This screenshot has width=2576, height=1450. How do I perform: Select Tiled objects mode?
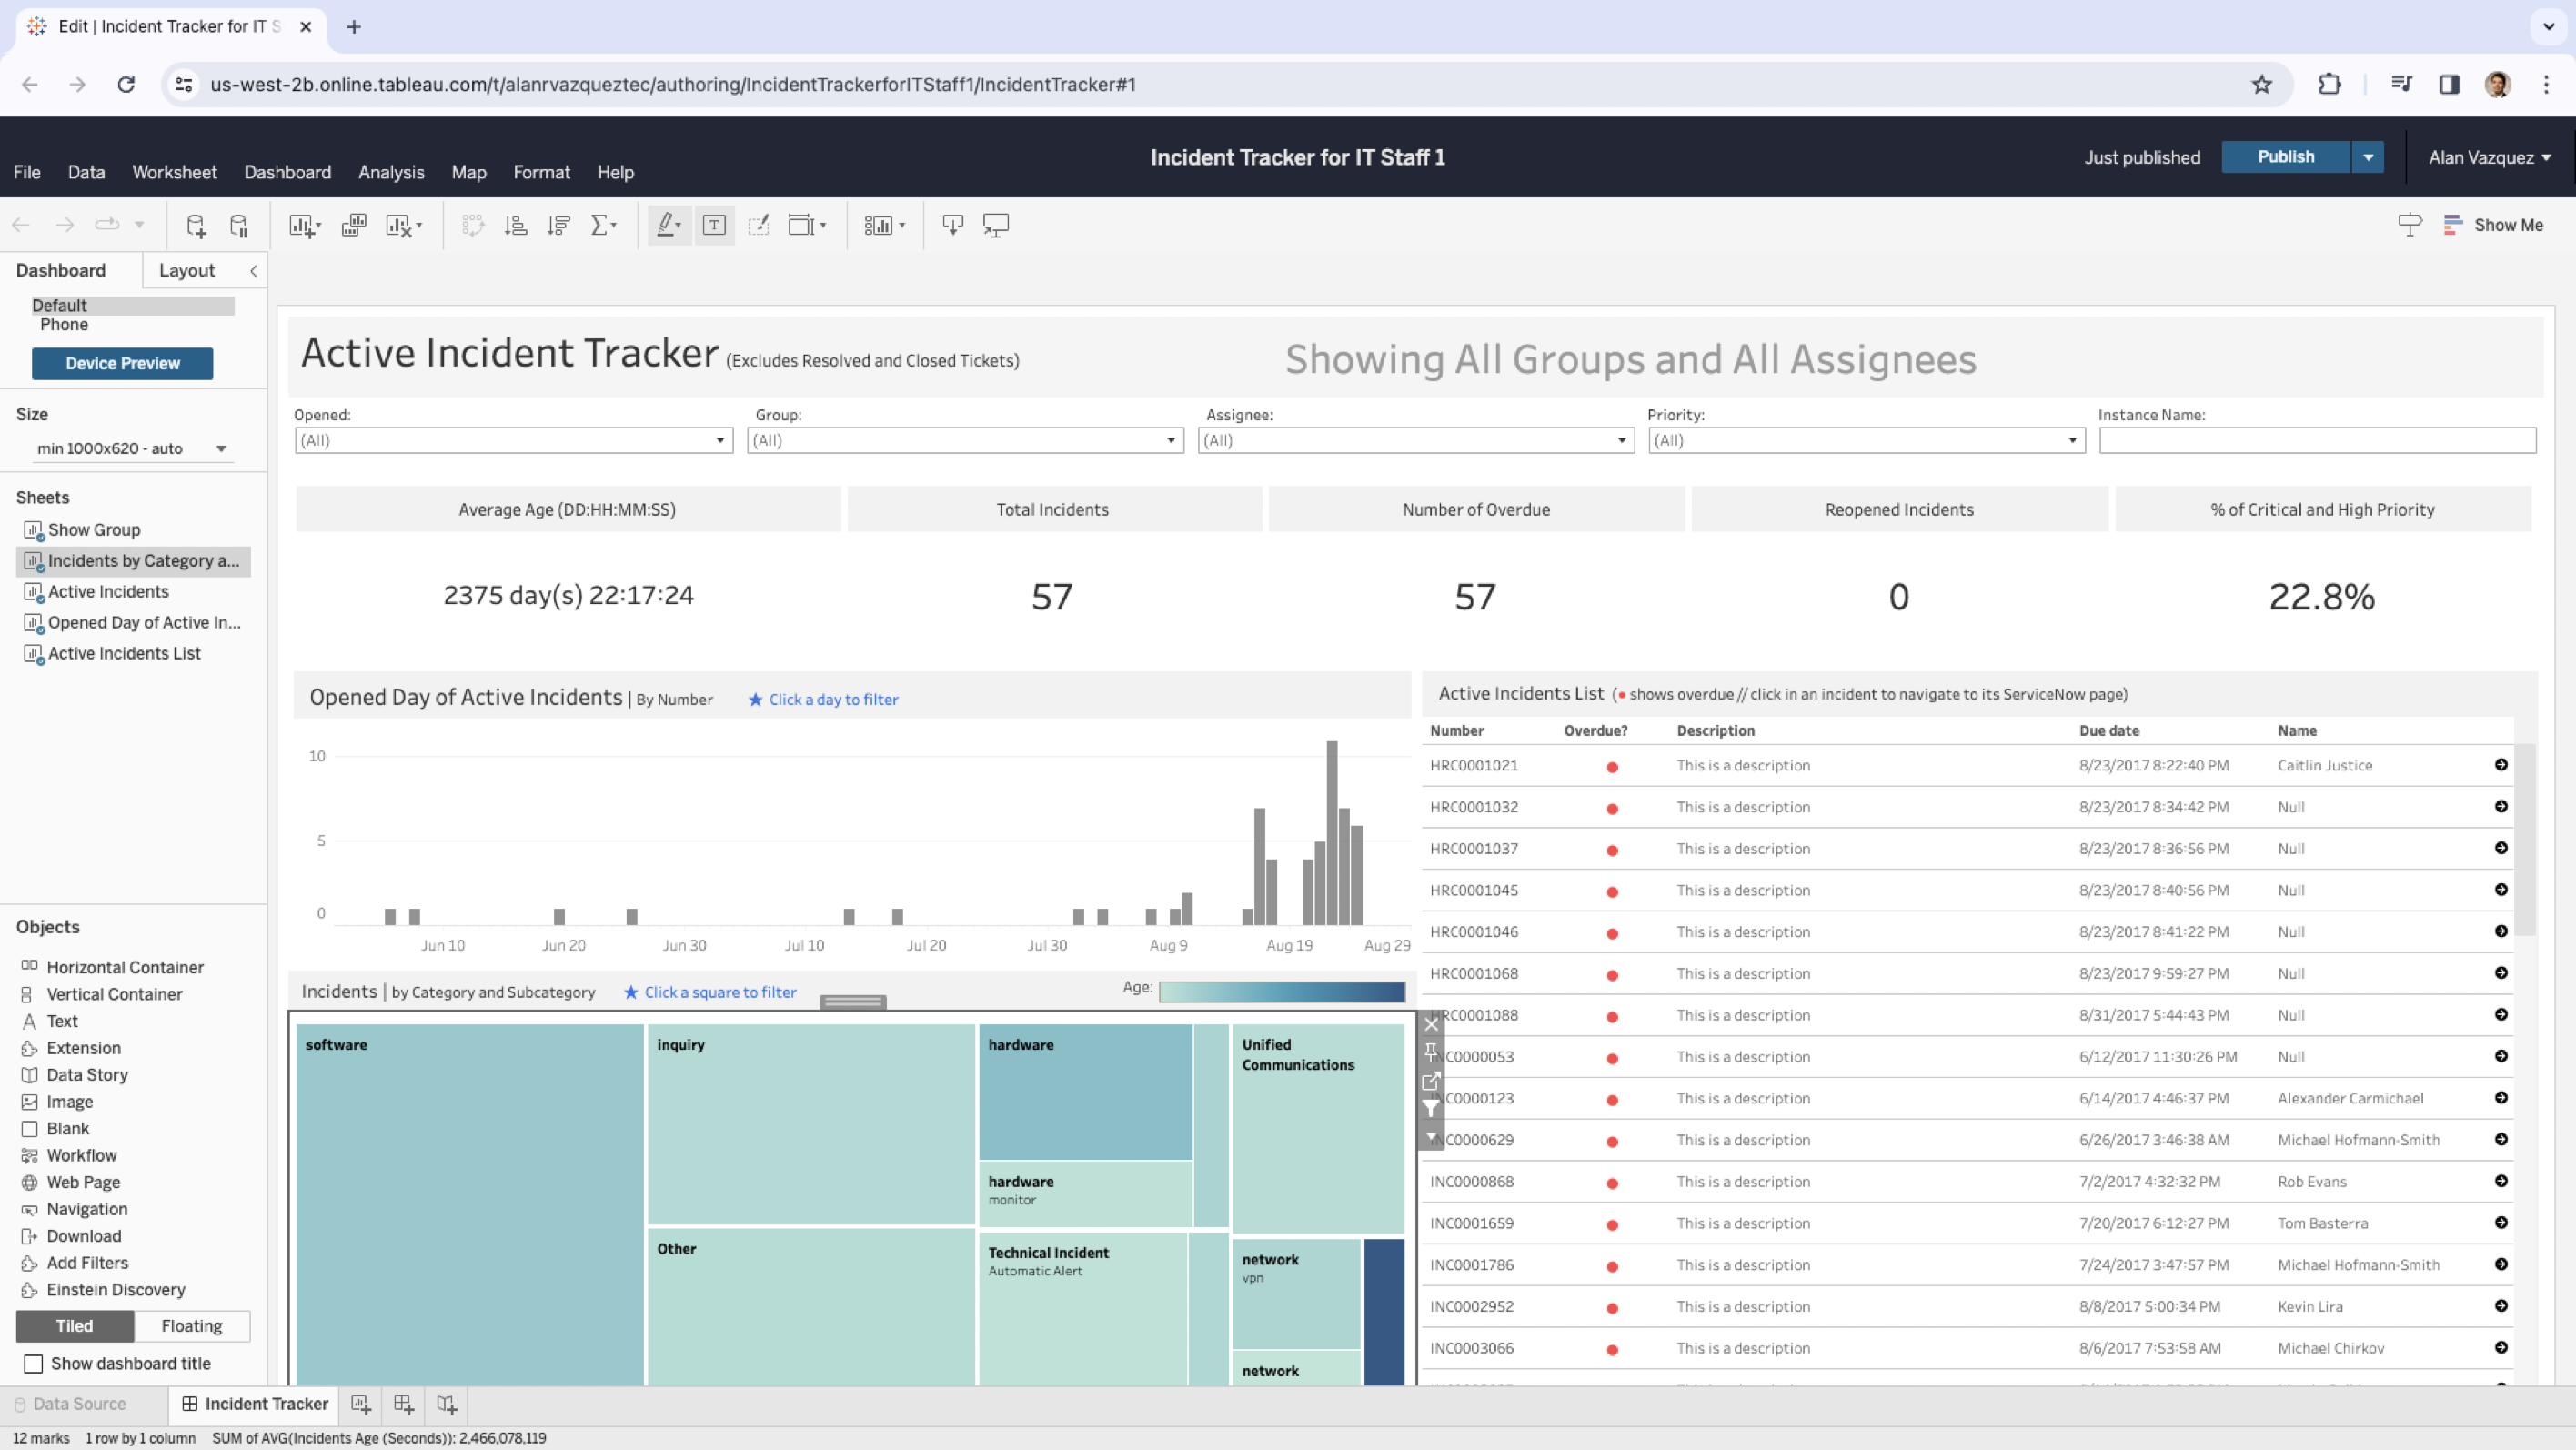point(74,1326)
